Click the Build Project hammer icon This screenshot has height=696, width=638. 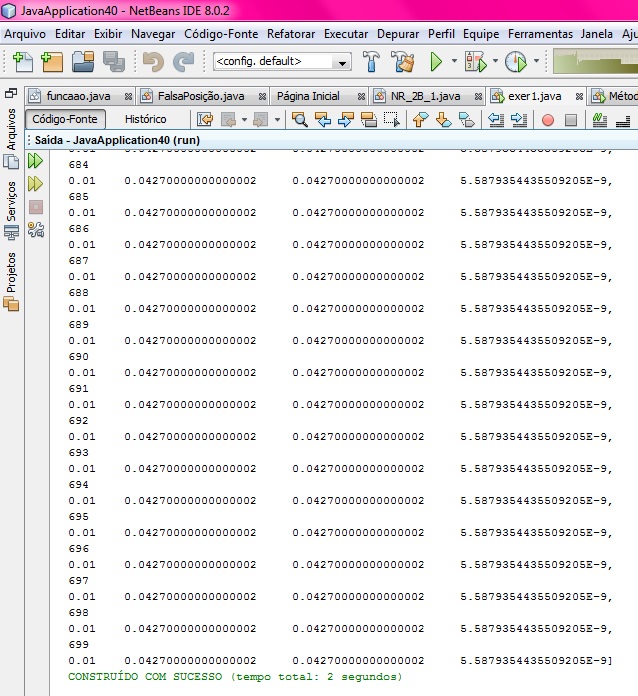(372, 62)
